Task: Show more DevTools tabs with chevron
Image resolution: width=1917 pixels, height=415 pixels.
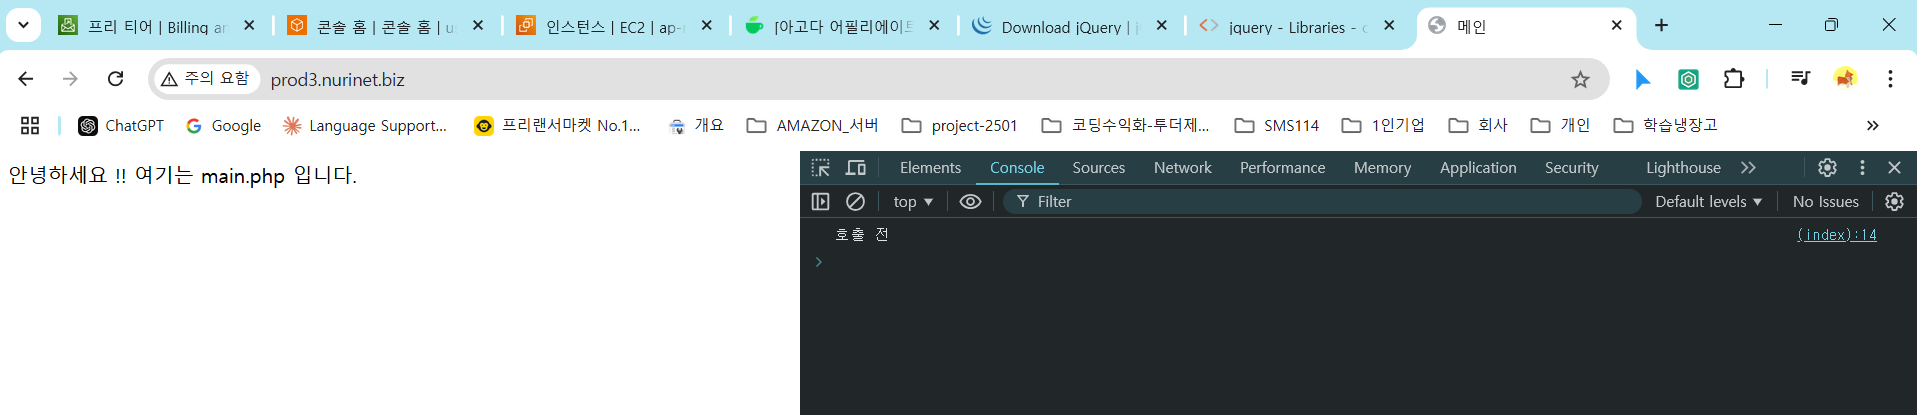Action: tap(1748, 168)
